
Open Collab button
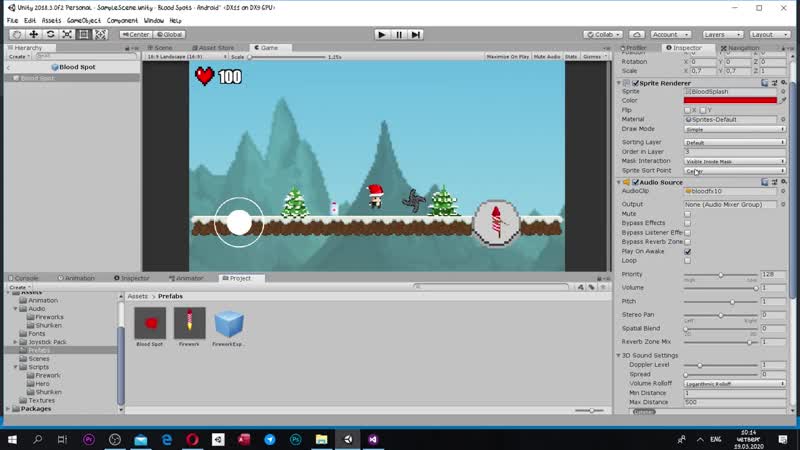point(603,35)
